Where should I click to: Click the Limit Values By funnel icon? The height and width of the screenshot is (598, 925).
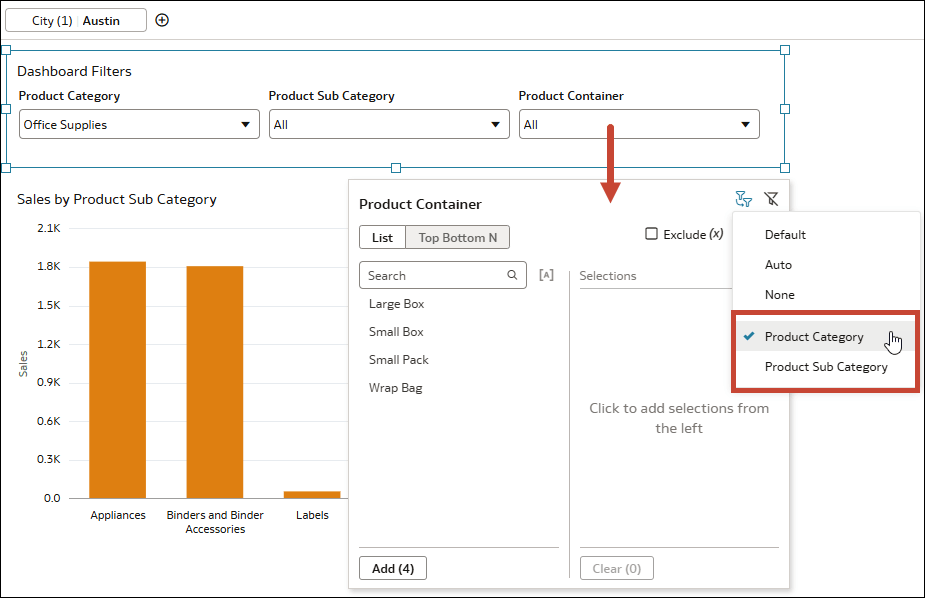click(x=743, y=199)
